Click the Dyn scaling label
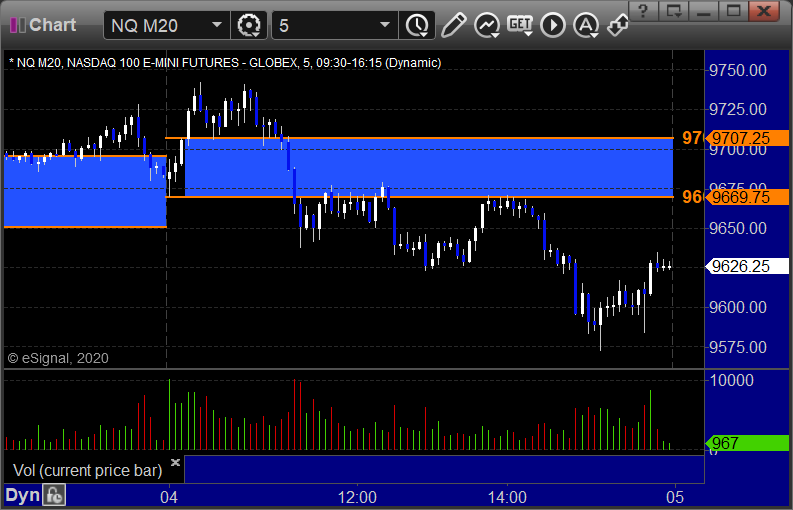This screenshot has width=793, height=510. click(22, 495)
